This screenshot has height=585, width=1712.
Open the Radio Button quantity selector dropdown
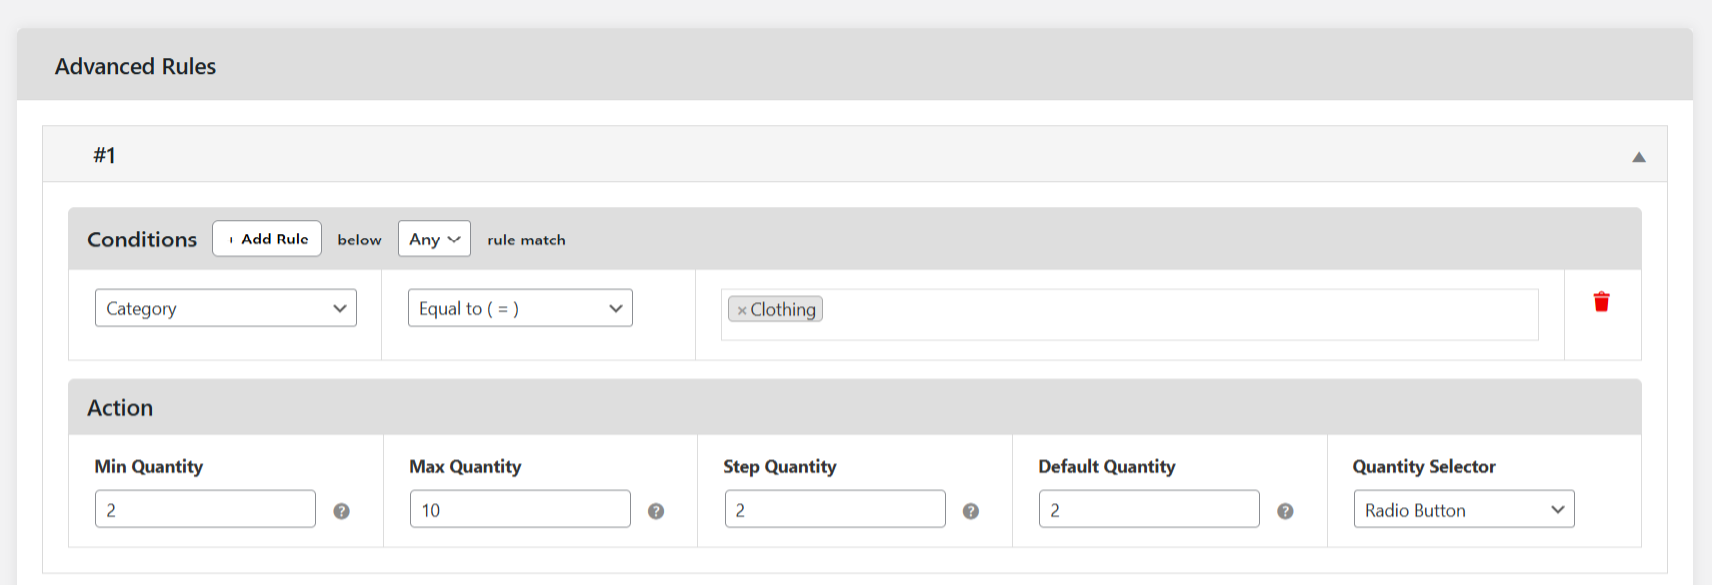pos(1464,509)
